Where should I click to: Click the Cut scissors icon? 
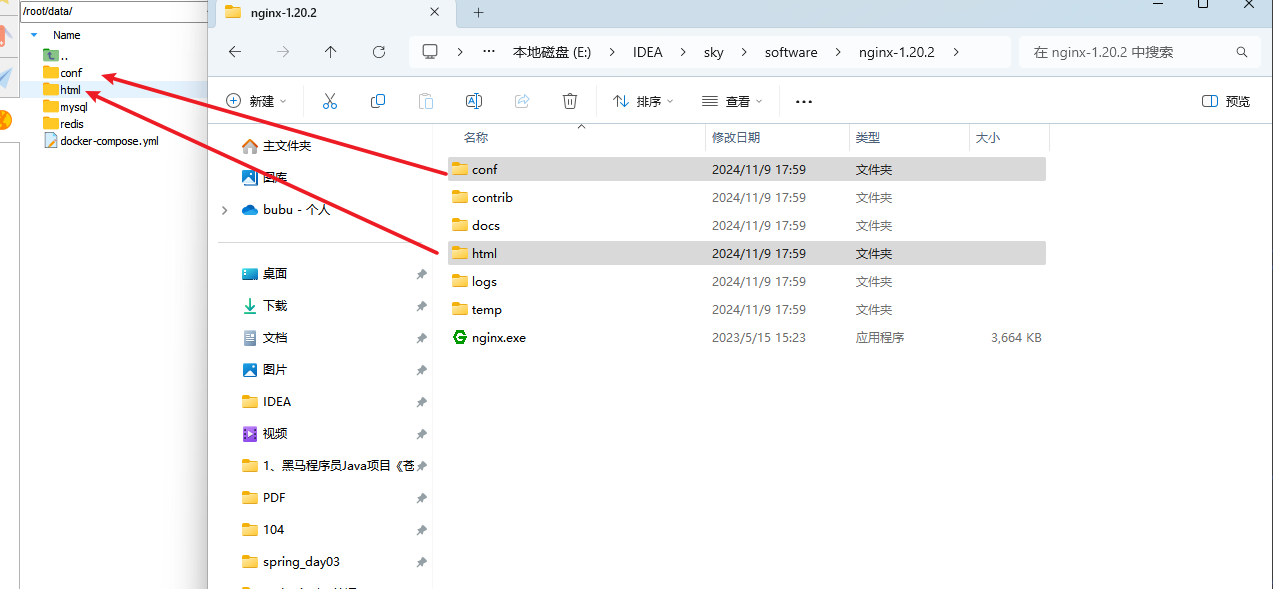click(330, 101)
